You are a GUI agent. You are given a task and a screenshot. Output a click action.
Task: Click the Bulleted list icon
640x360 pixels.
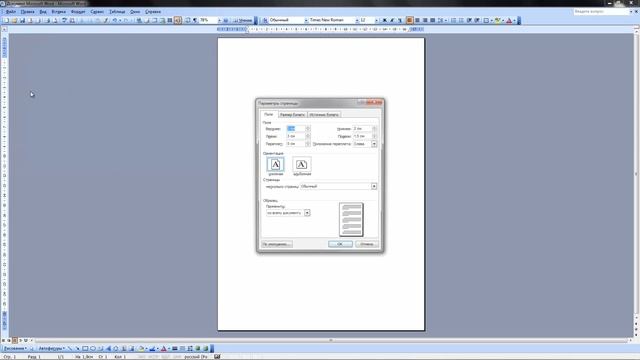(x=461, y=20)
